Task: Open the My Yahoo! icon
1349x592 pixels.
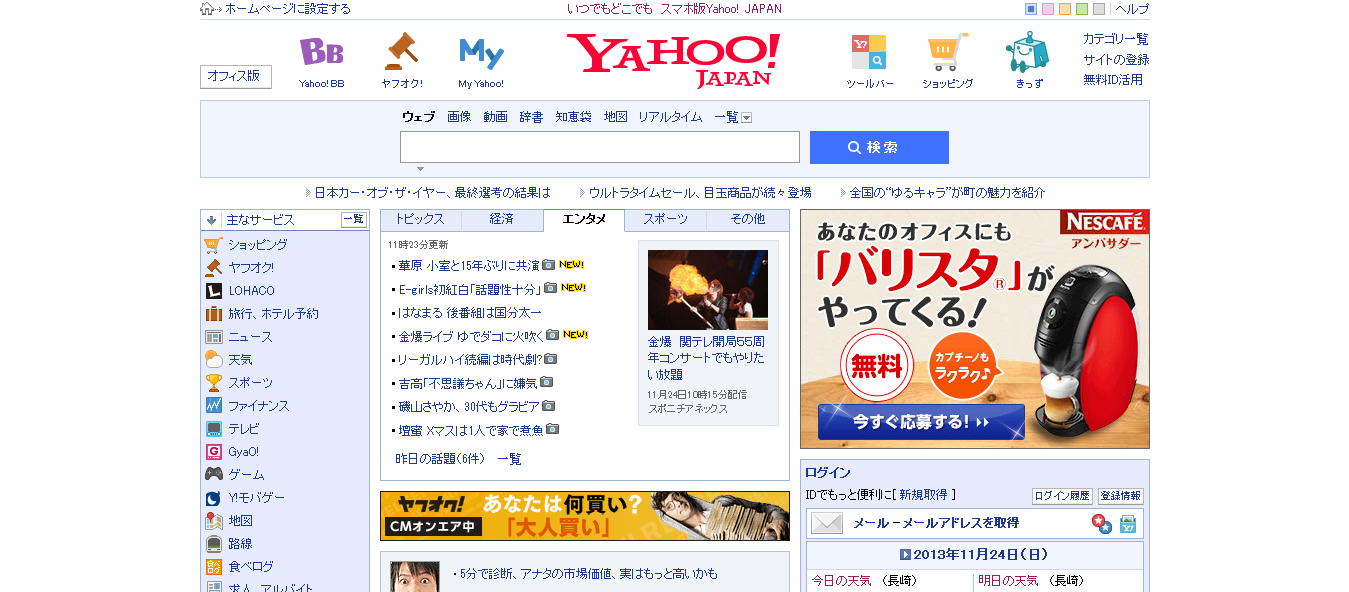Action: point(481,53)
